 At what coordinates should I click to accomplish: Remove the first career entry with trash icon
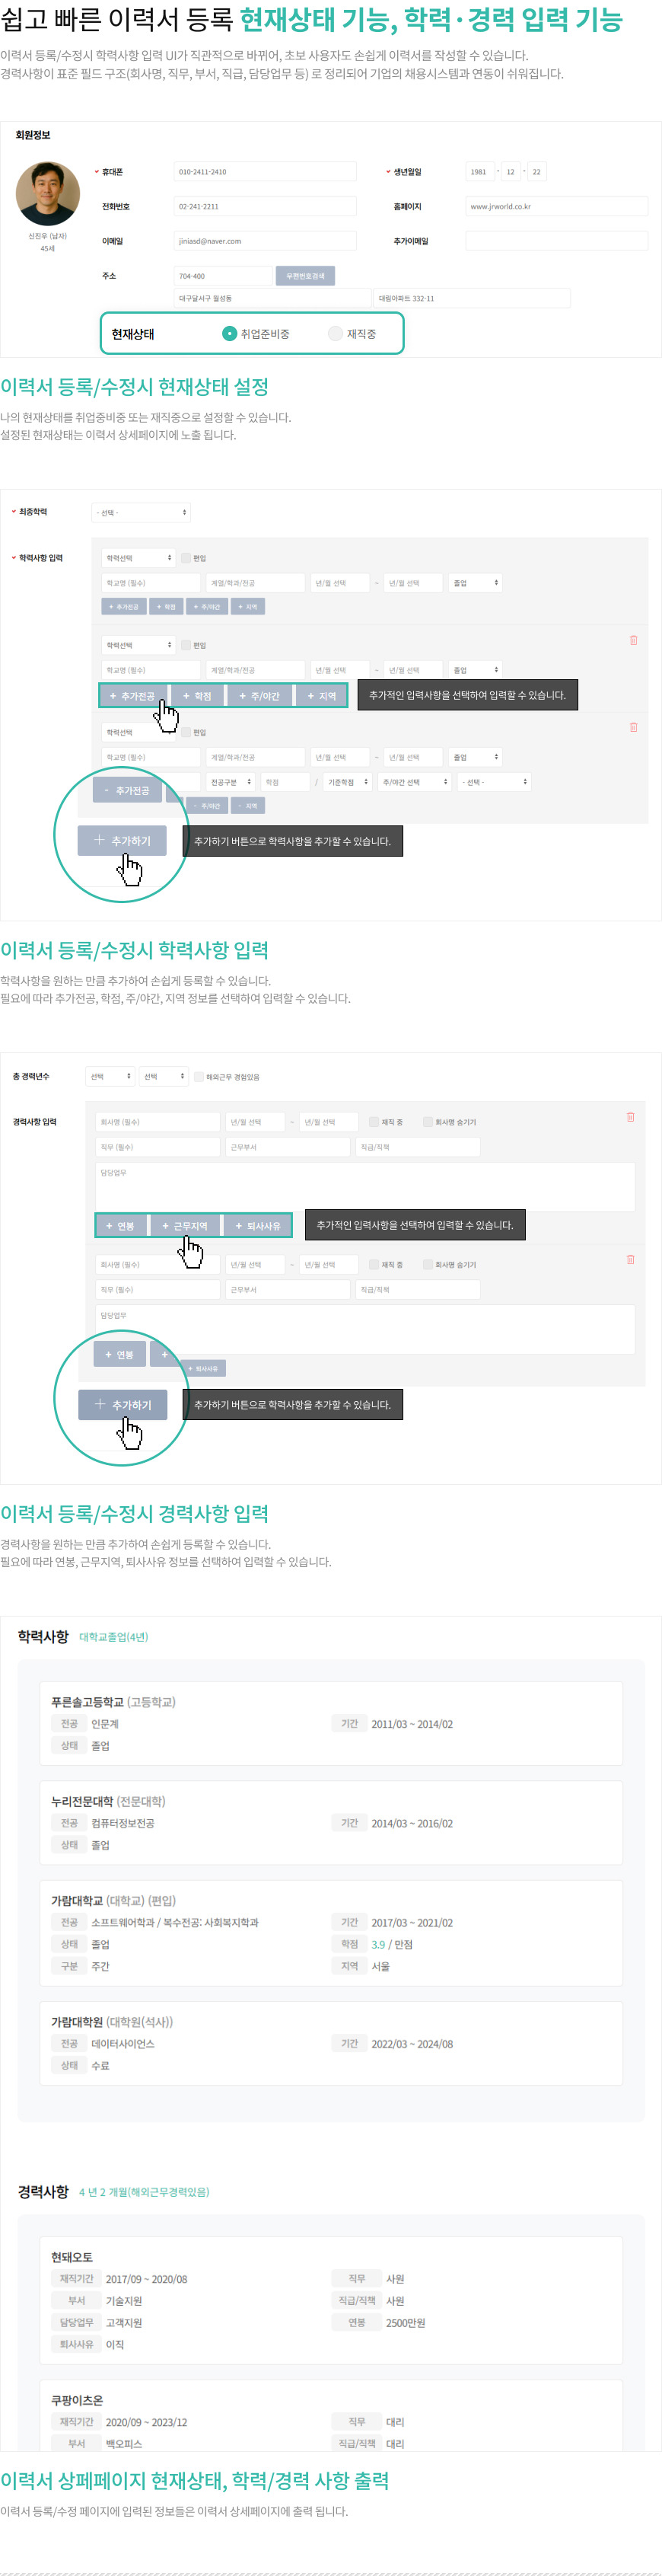pos(630,1117)
